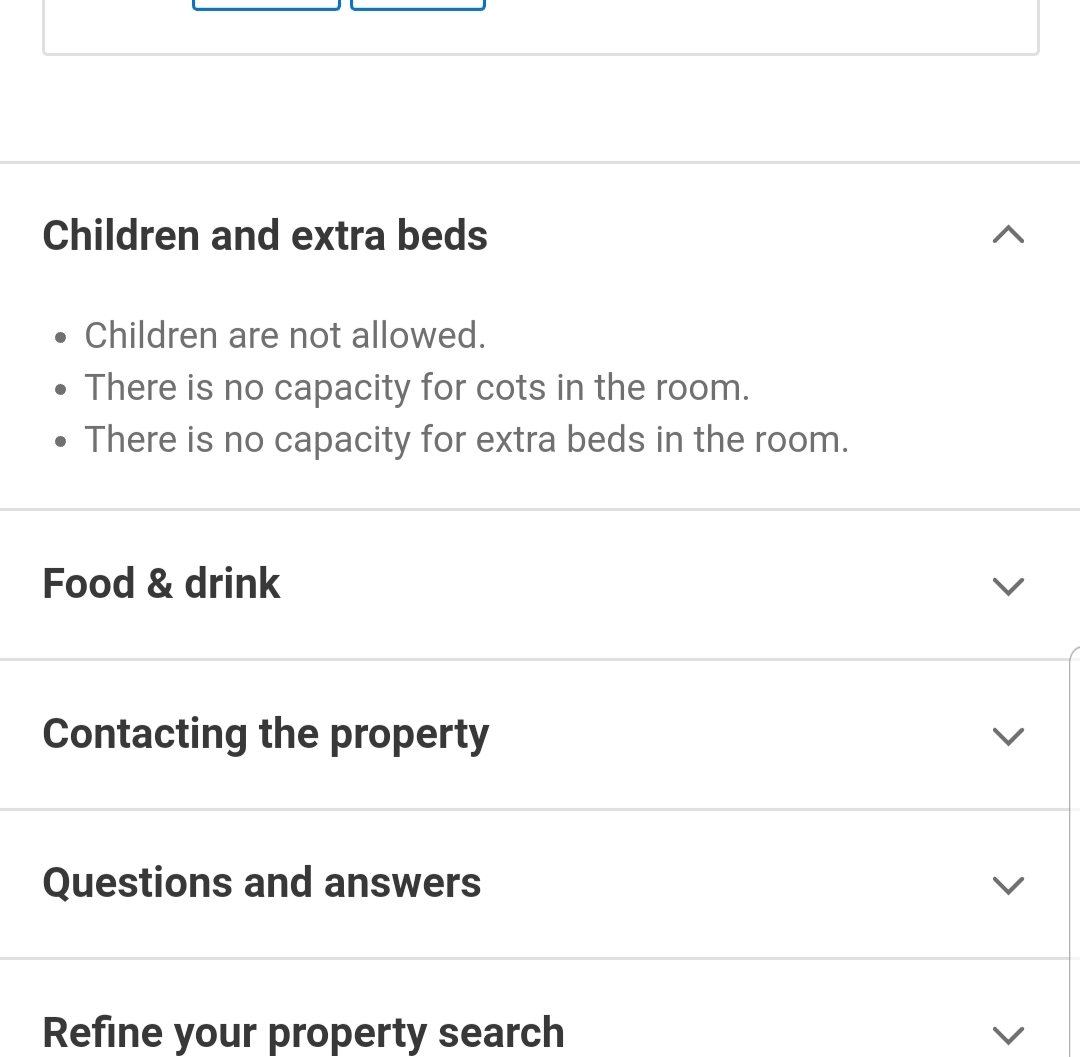
Task: Click the bordered card at the top
Action: 541,28
